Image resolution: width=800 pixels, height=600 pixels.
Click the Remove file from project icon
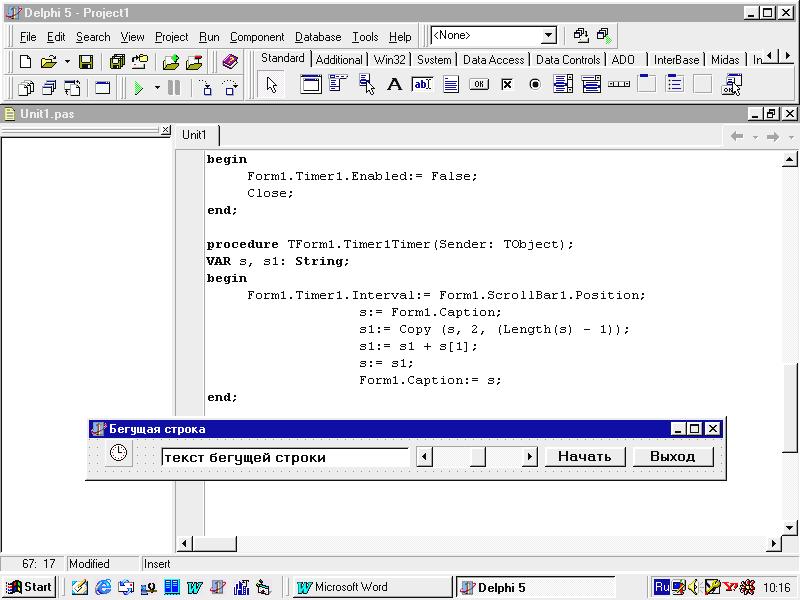coord(194,62)
